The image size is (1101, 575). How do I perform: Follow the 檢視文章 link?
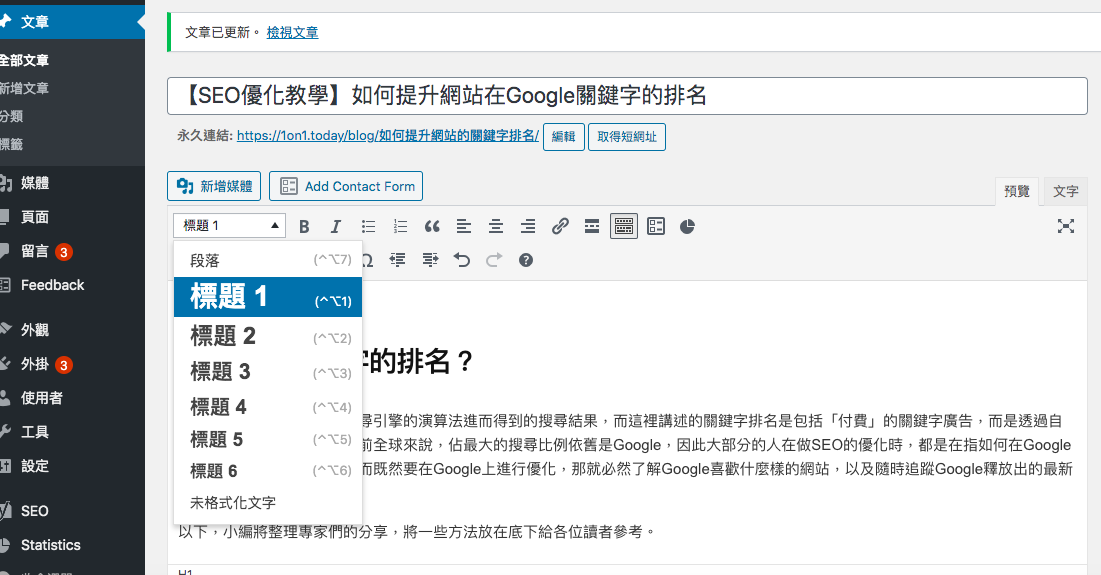pyautogui.click(x=292, y=33)
